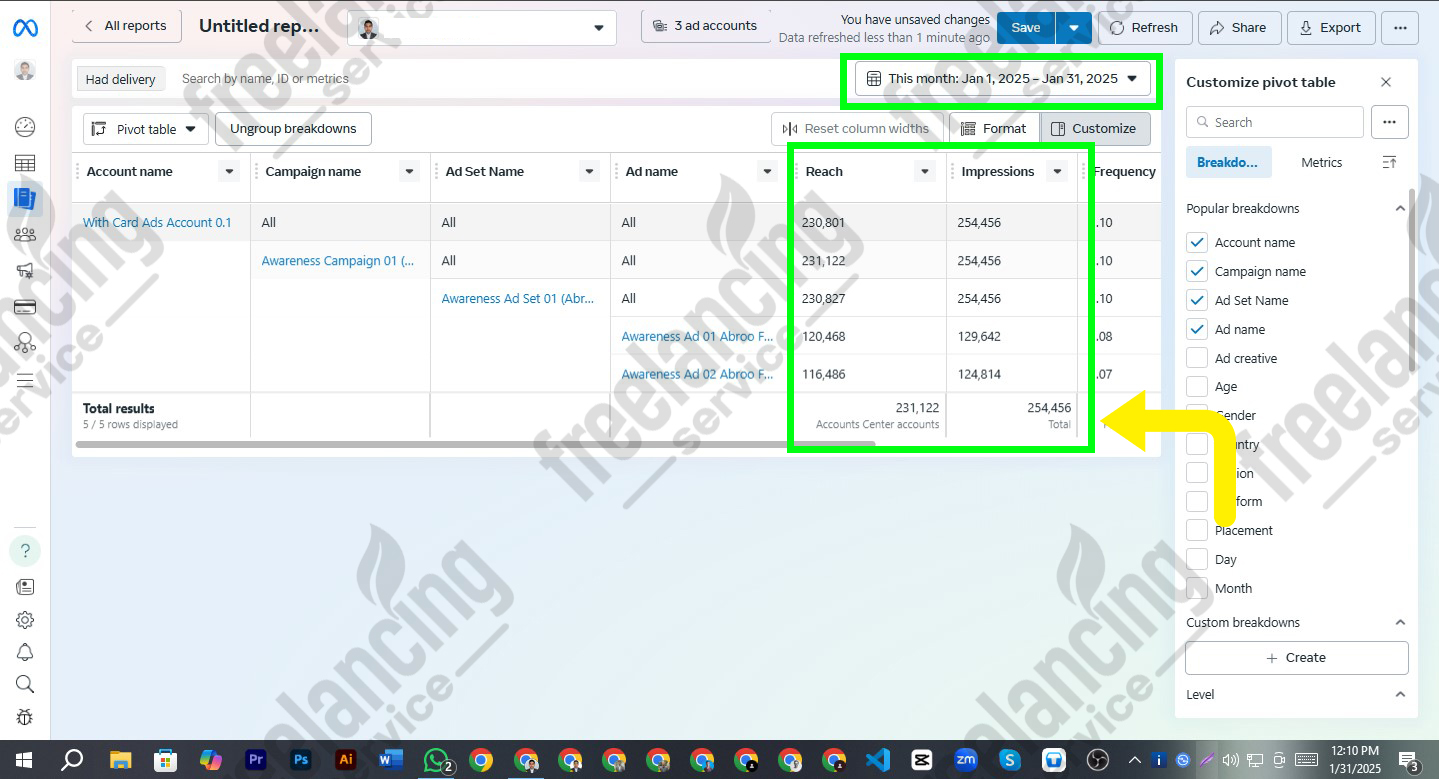Screen dimensions: 1439x779
Task: Click Reset column widths button
Action: click(x=857, y=128)
